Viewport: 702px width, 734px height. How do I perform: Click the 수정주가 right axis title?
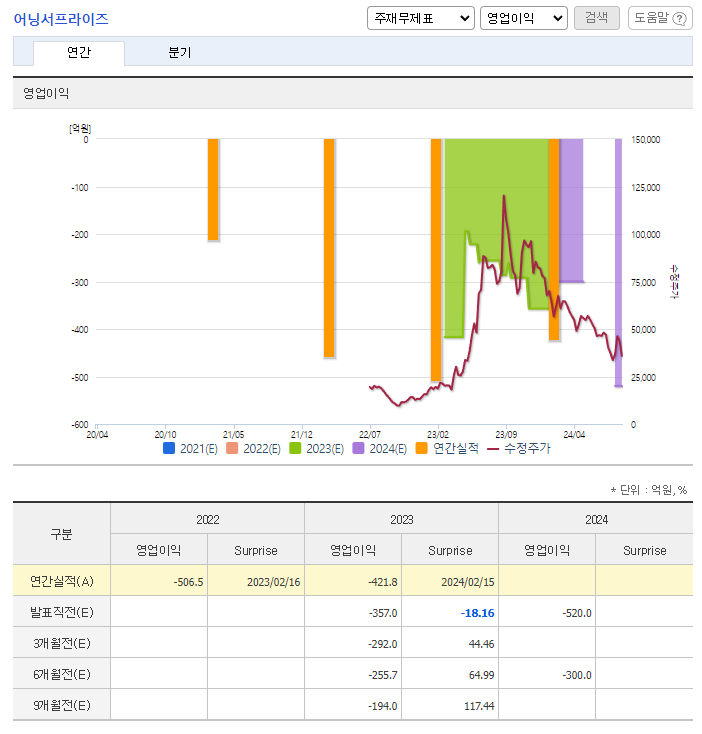[x=674, y=282]
